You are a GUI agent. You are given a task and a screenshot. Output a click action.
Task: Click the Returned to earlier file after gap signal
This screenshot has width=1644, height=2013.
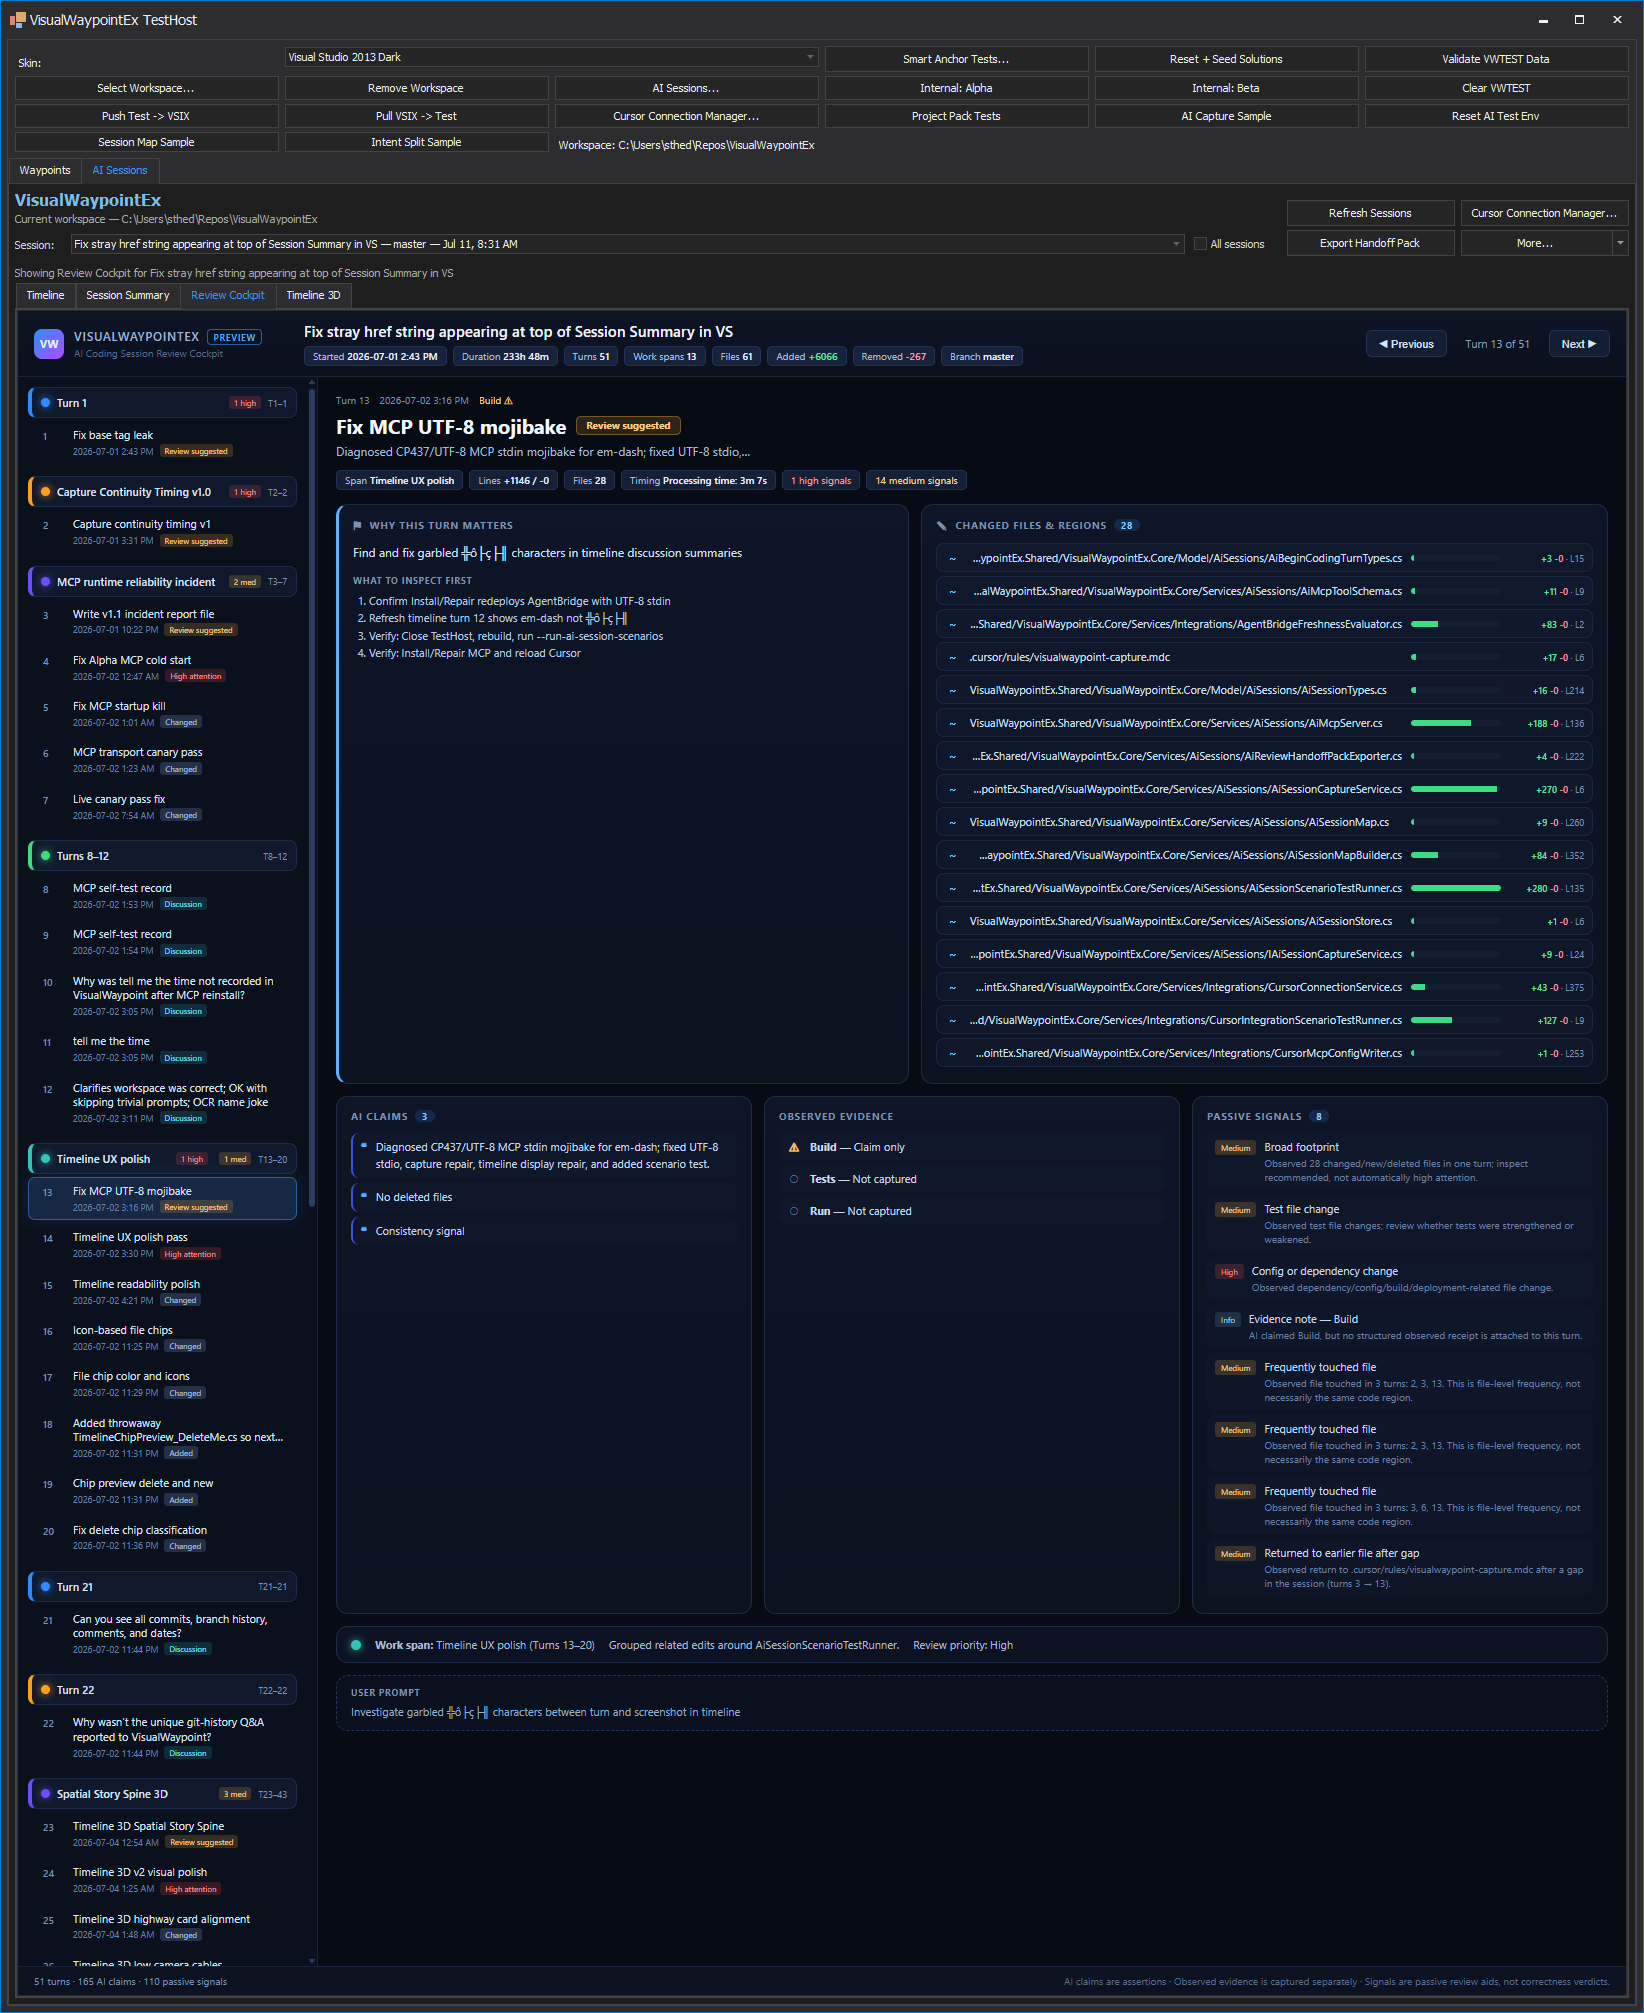click(x=1400, y=1568)
